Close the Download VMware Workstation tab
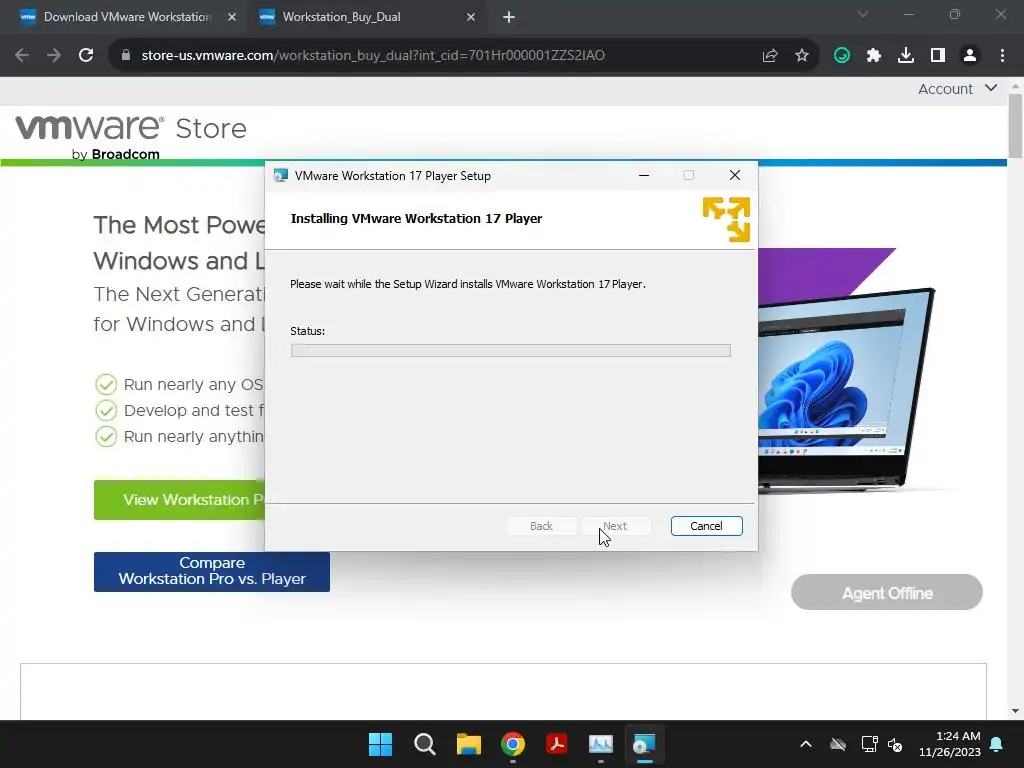 coord(232,17)
